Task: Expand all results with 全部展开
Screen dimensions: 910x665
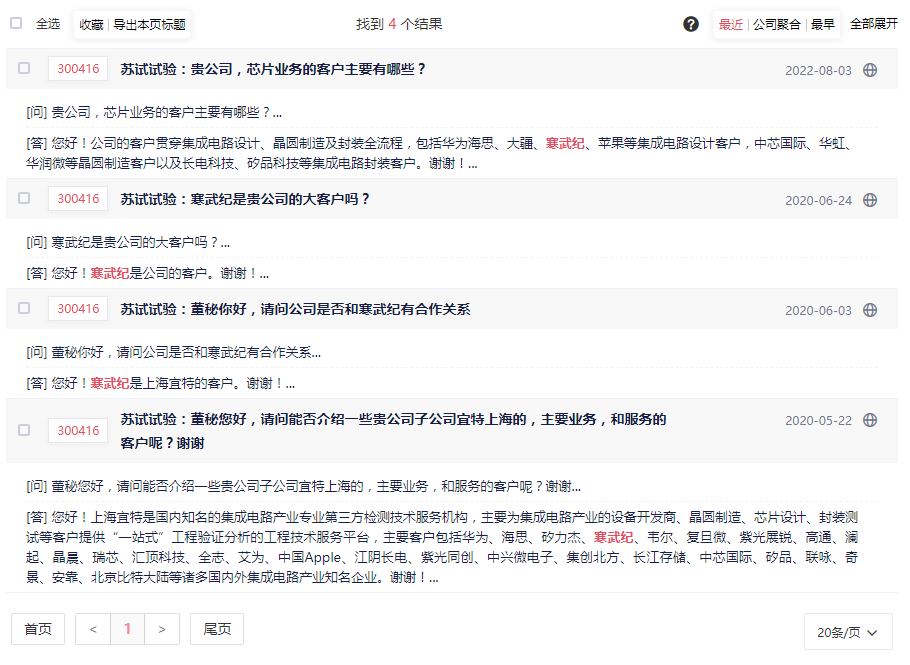Action: 873,24
